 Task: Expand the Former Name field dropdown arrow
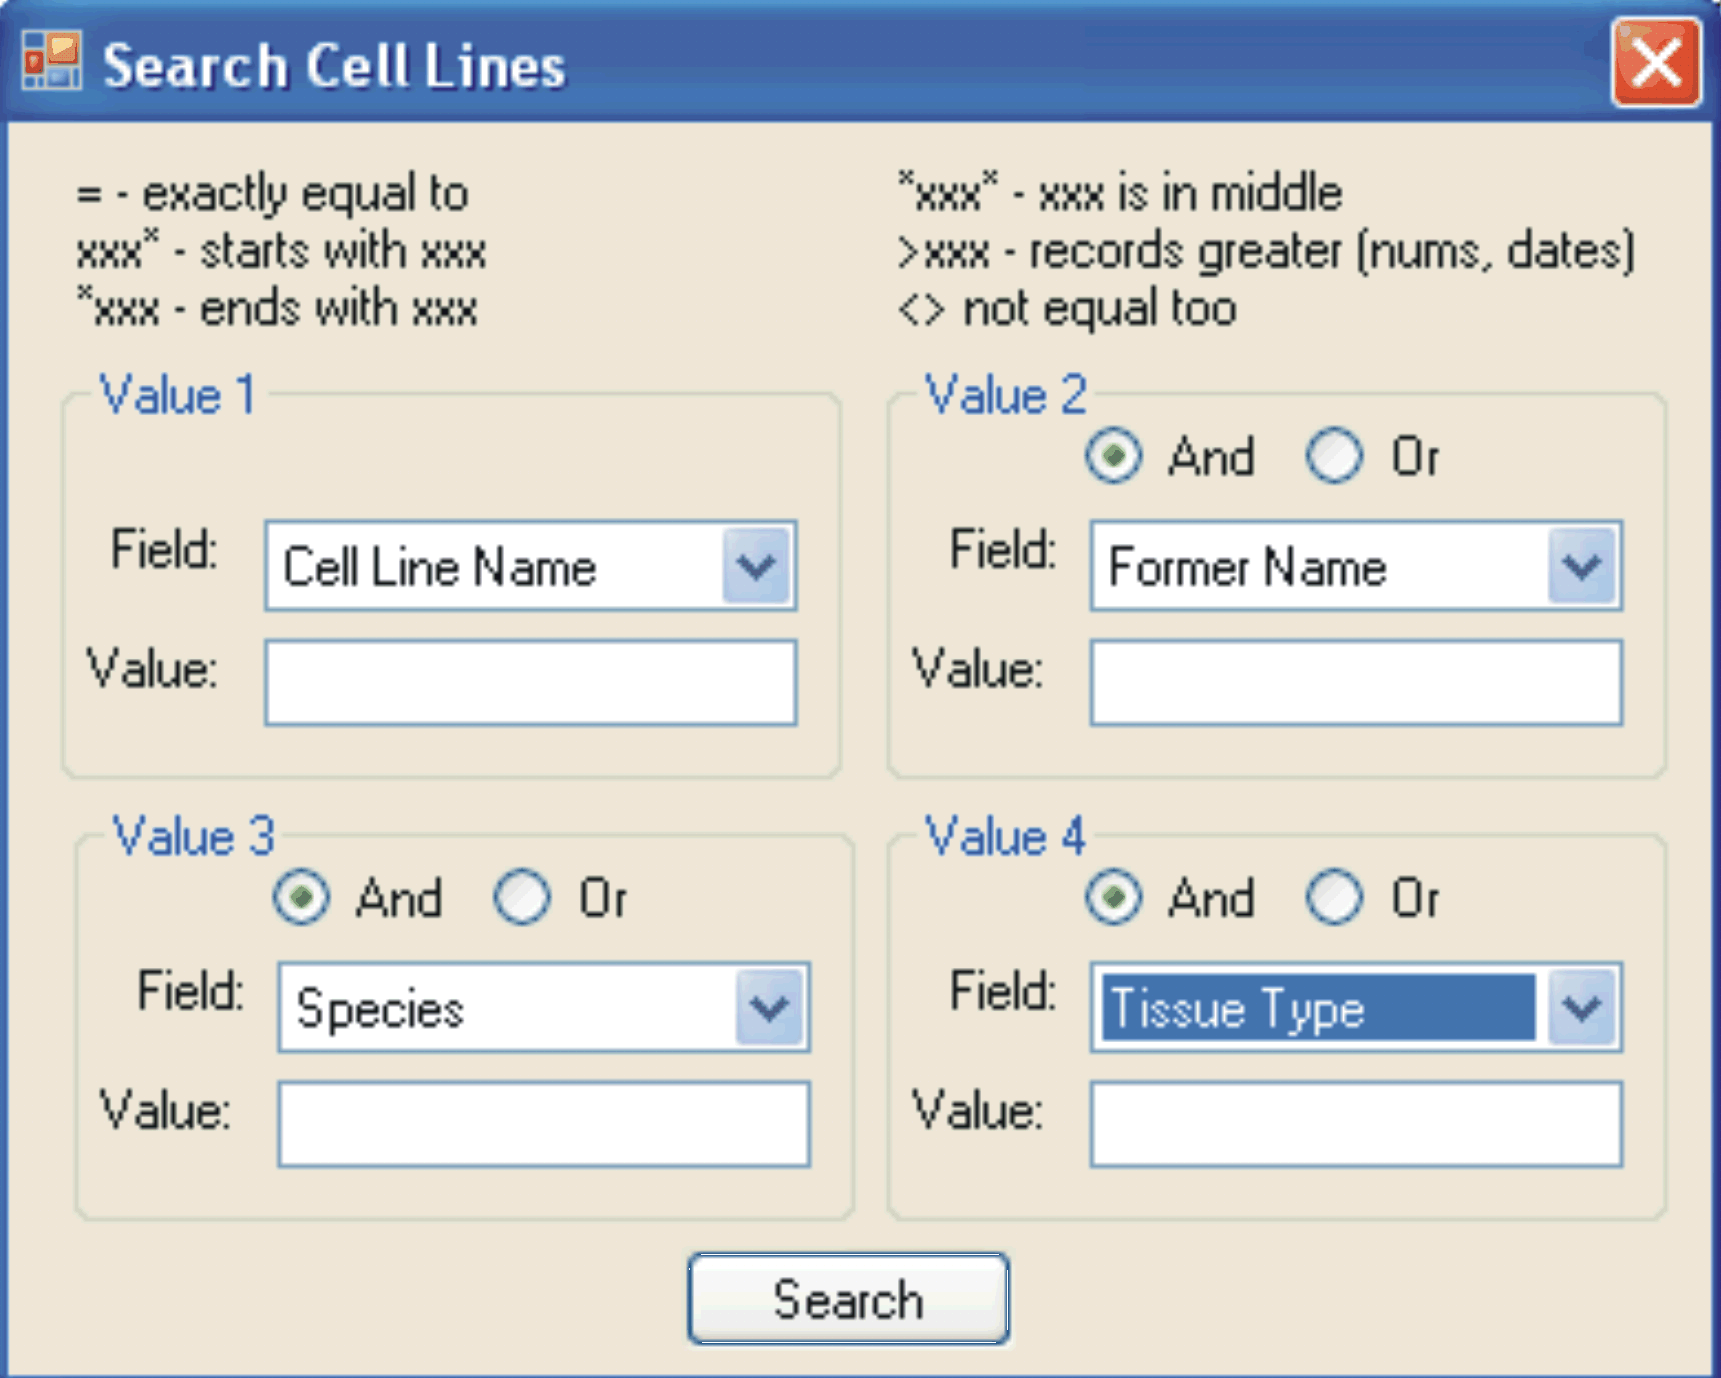(x=1581, y=567)
